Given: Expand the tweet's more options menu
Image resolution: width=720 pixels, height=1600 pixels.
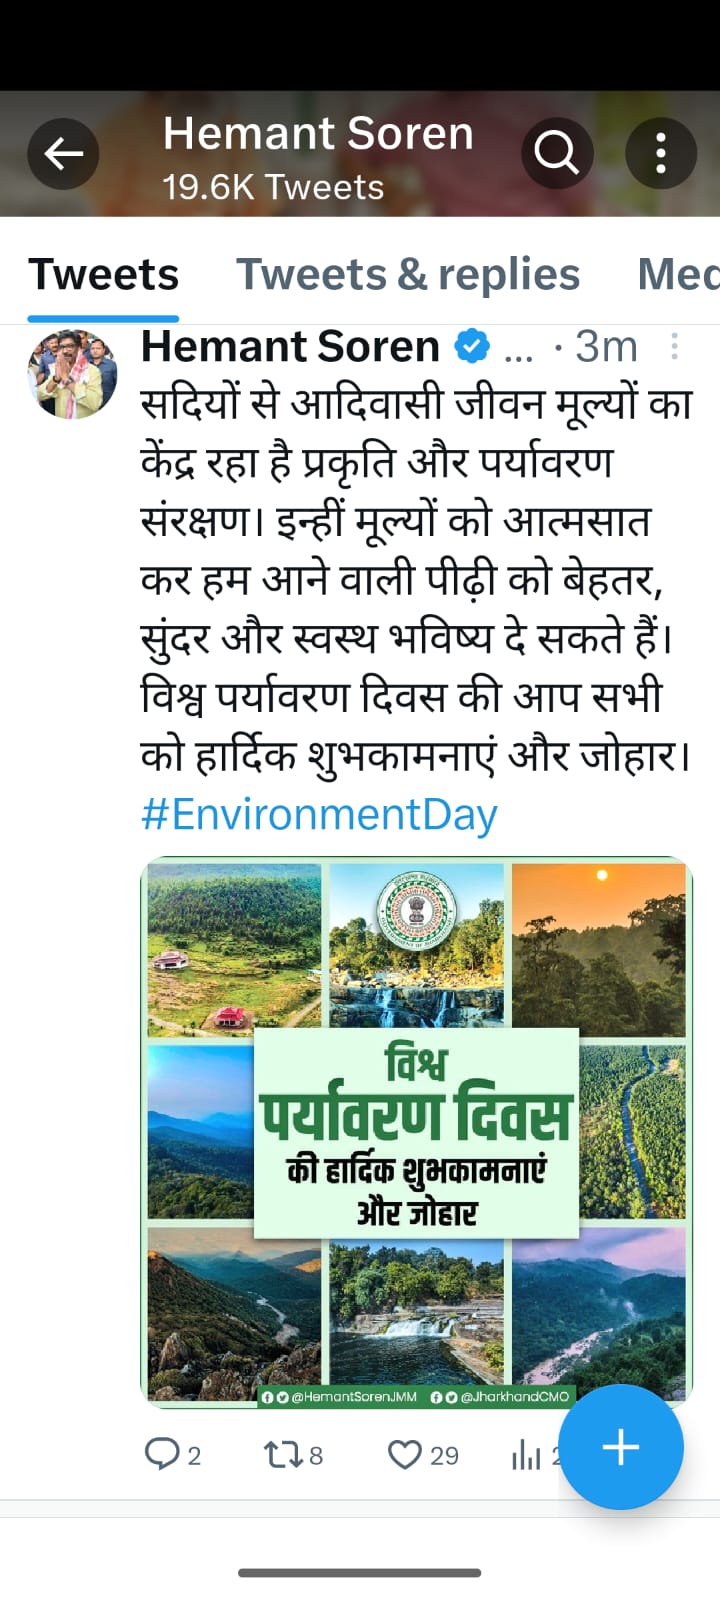Looking at the screenshot, I should tap(675, 347).
